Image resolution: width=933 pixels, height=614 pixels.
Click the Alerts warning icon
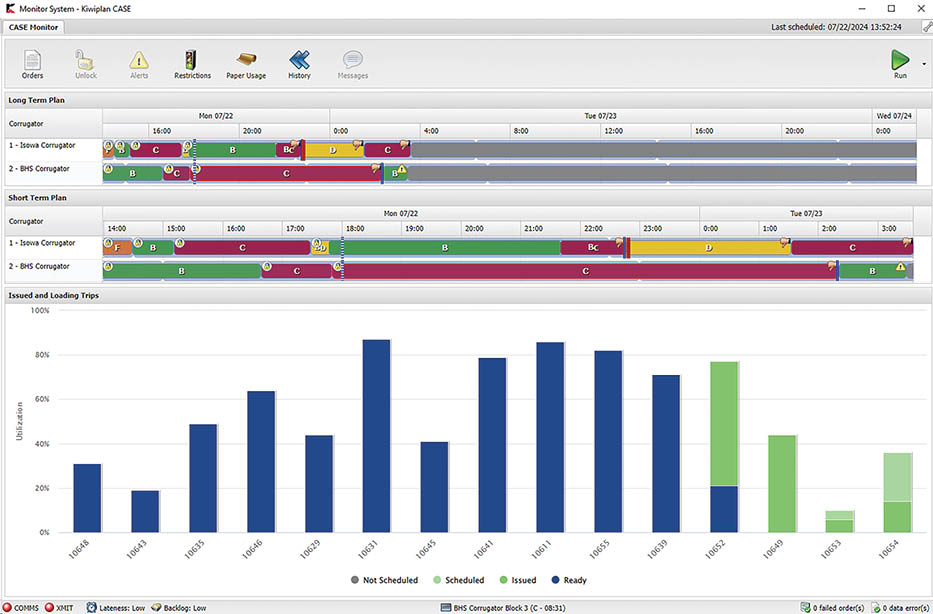(x=139, y=62)
